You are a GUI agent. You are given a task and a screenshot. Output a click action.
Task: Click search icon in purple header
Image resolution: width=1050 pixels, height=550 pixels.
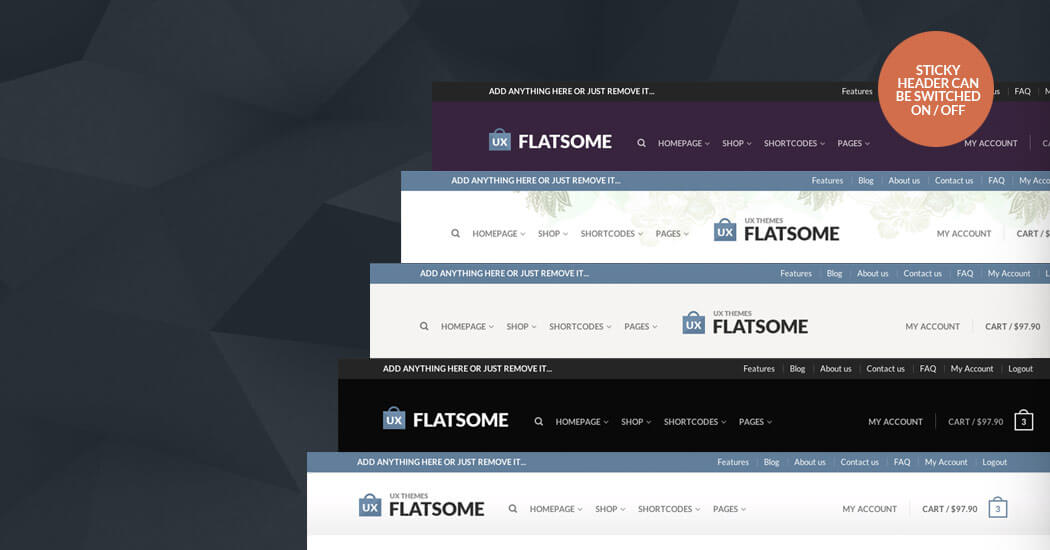[641, 143]
